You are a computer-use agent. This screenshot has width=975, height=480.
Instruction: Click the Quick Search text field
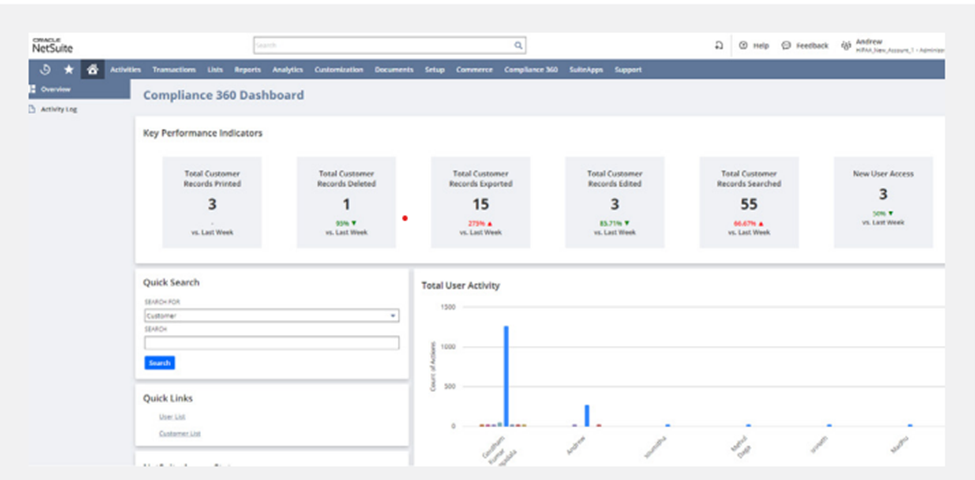(272, 343)
